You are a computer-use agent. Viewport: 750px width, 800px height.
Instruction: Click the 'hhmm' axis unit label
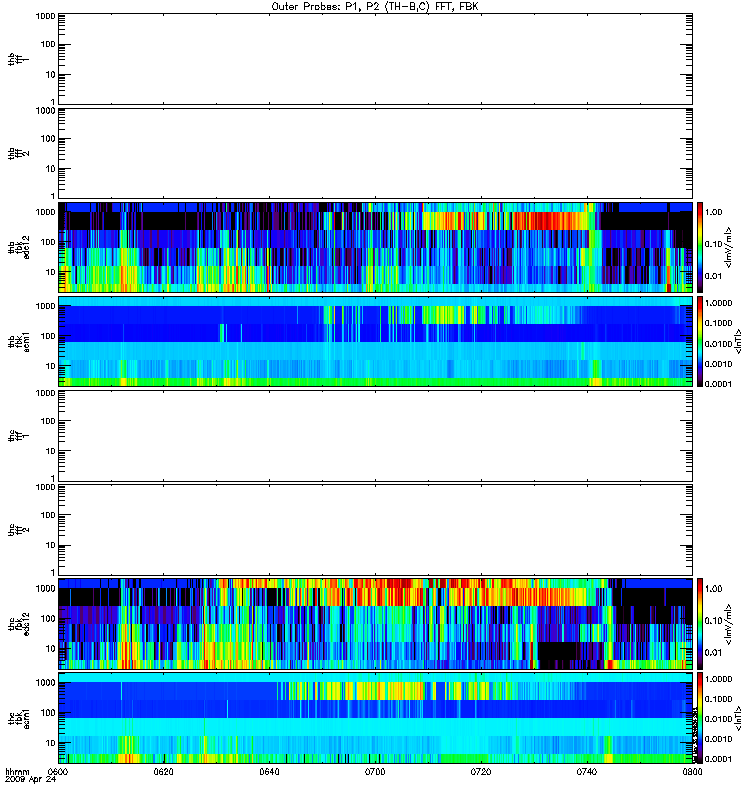(17, 771)
